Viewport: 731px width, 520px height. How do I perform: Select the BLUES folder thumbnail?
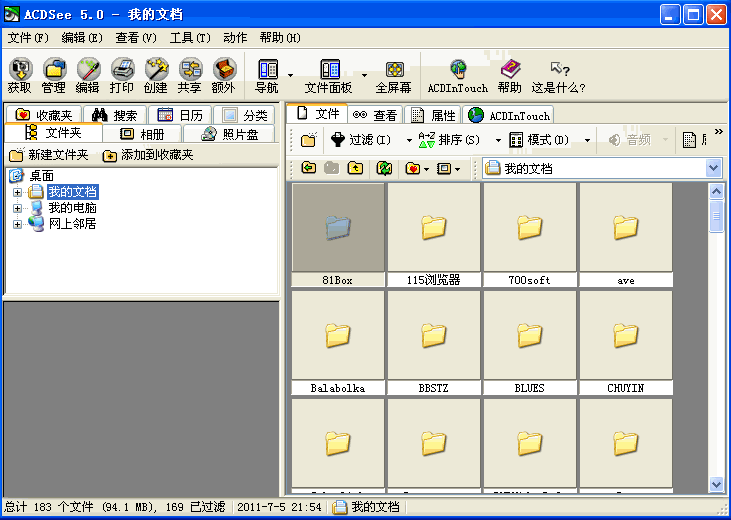pos(530,343)
